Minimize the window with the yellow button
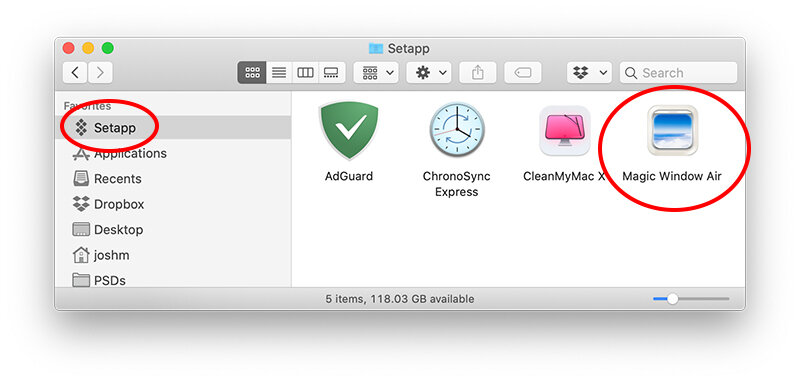Image resolution: width=800 pixels, height=383 pixels. point(88,48)
